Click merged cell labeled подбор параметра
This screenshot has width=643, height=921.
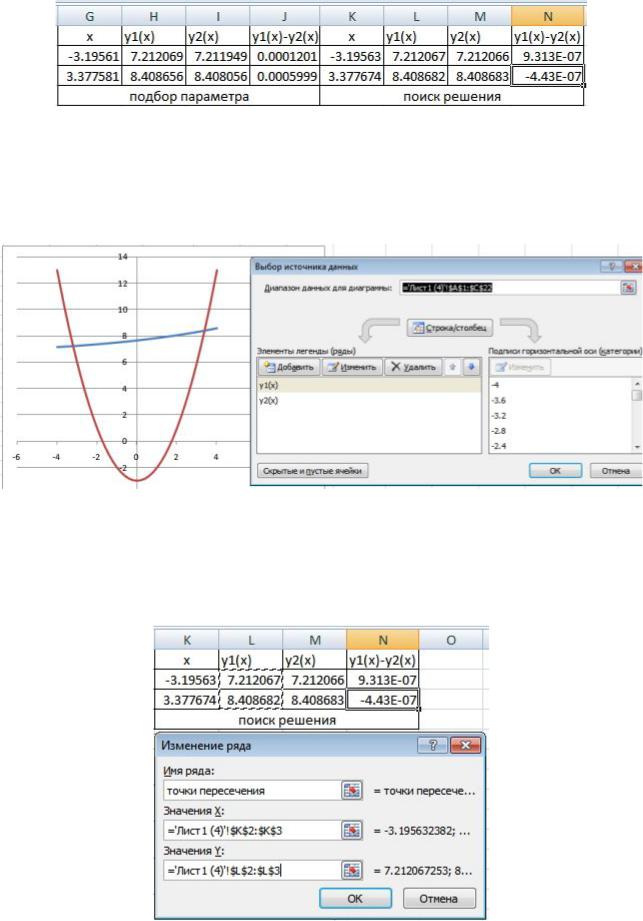point(188,96)
